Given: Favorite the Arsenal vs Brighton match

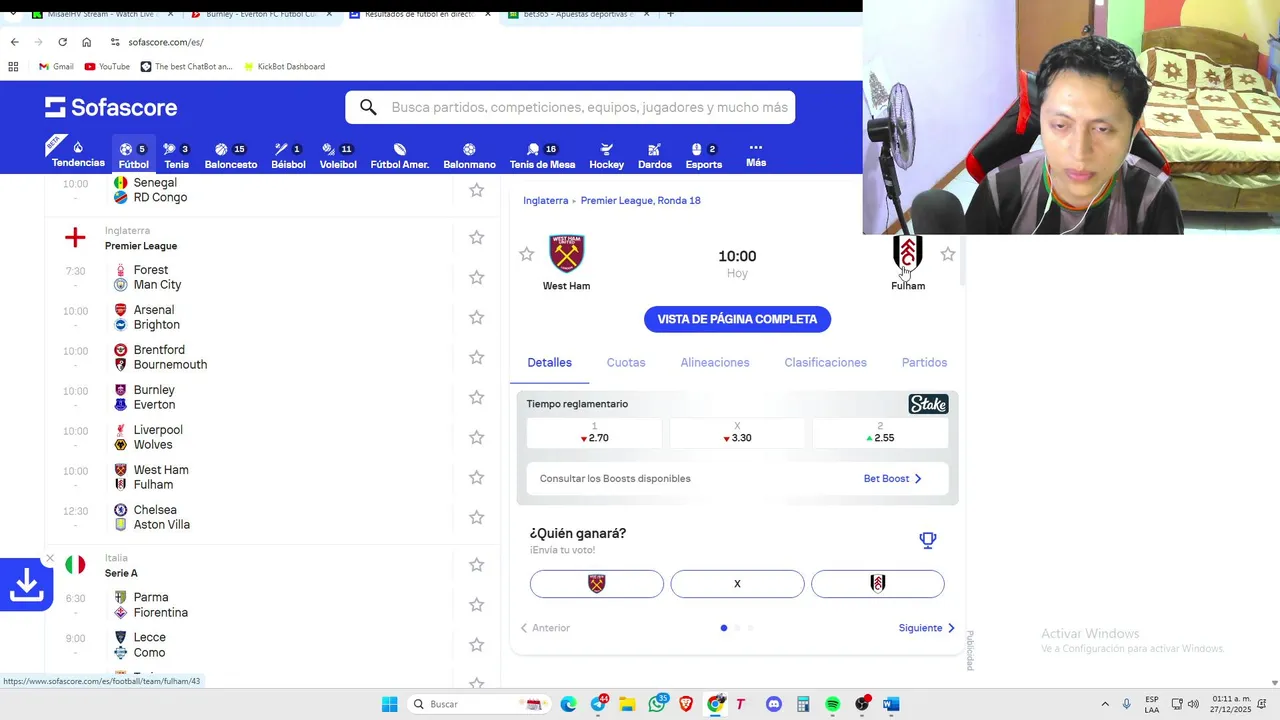Looking at the screenshot, I should point(477,317).
